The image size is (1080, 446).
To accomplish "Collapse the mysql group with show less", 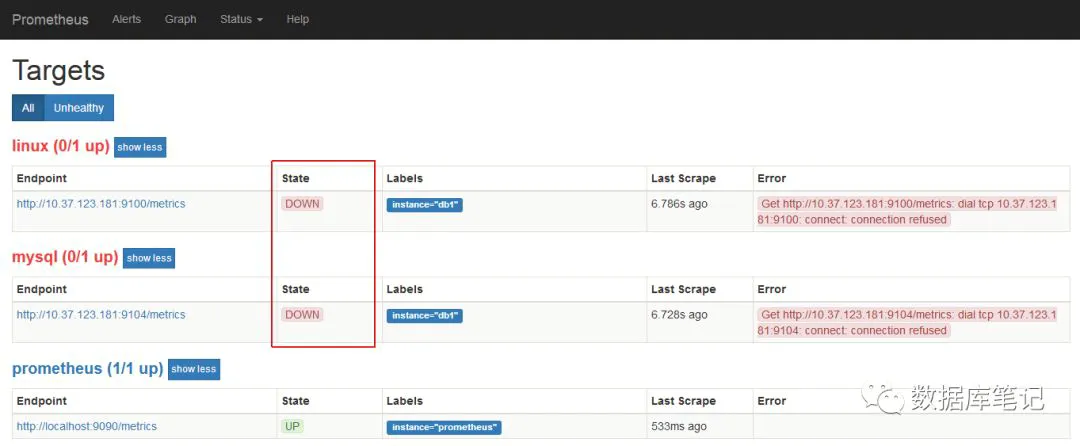I will tap(149, 258).
